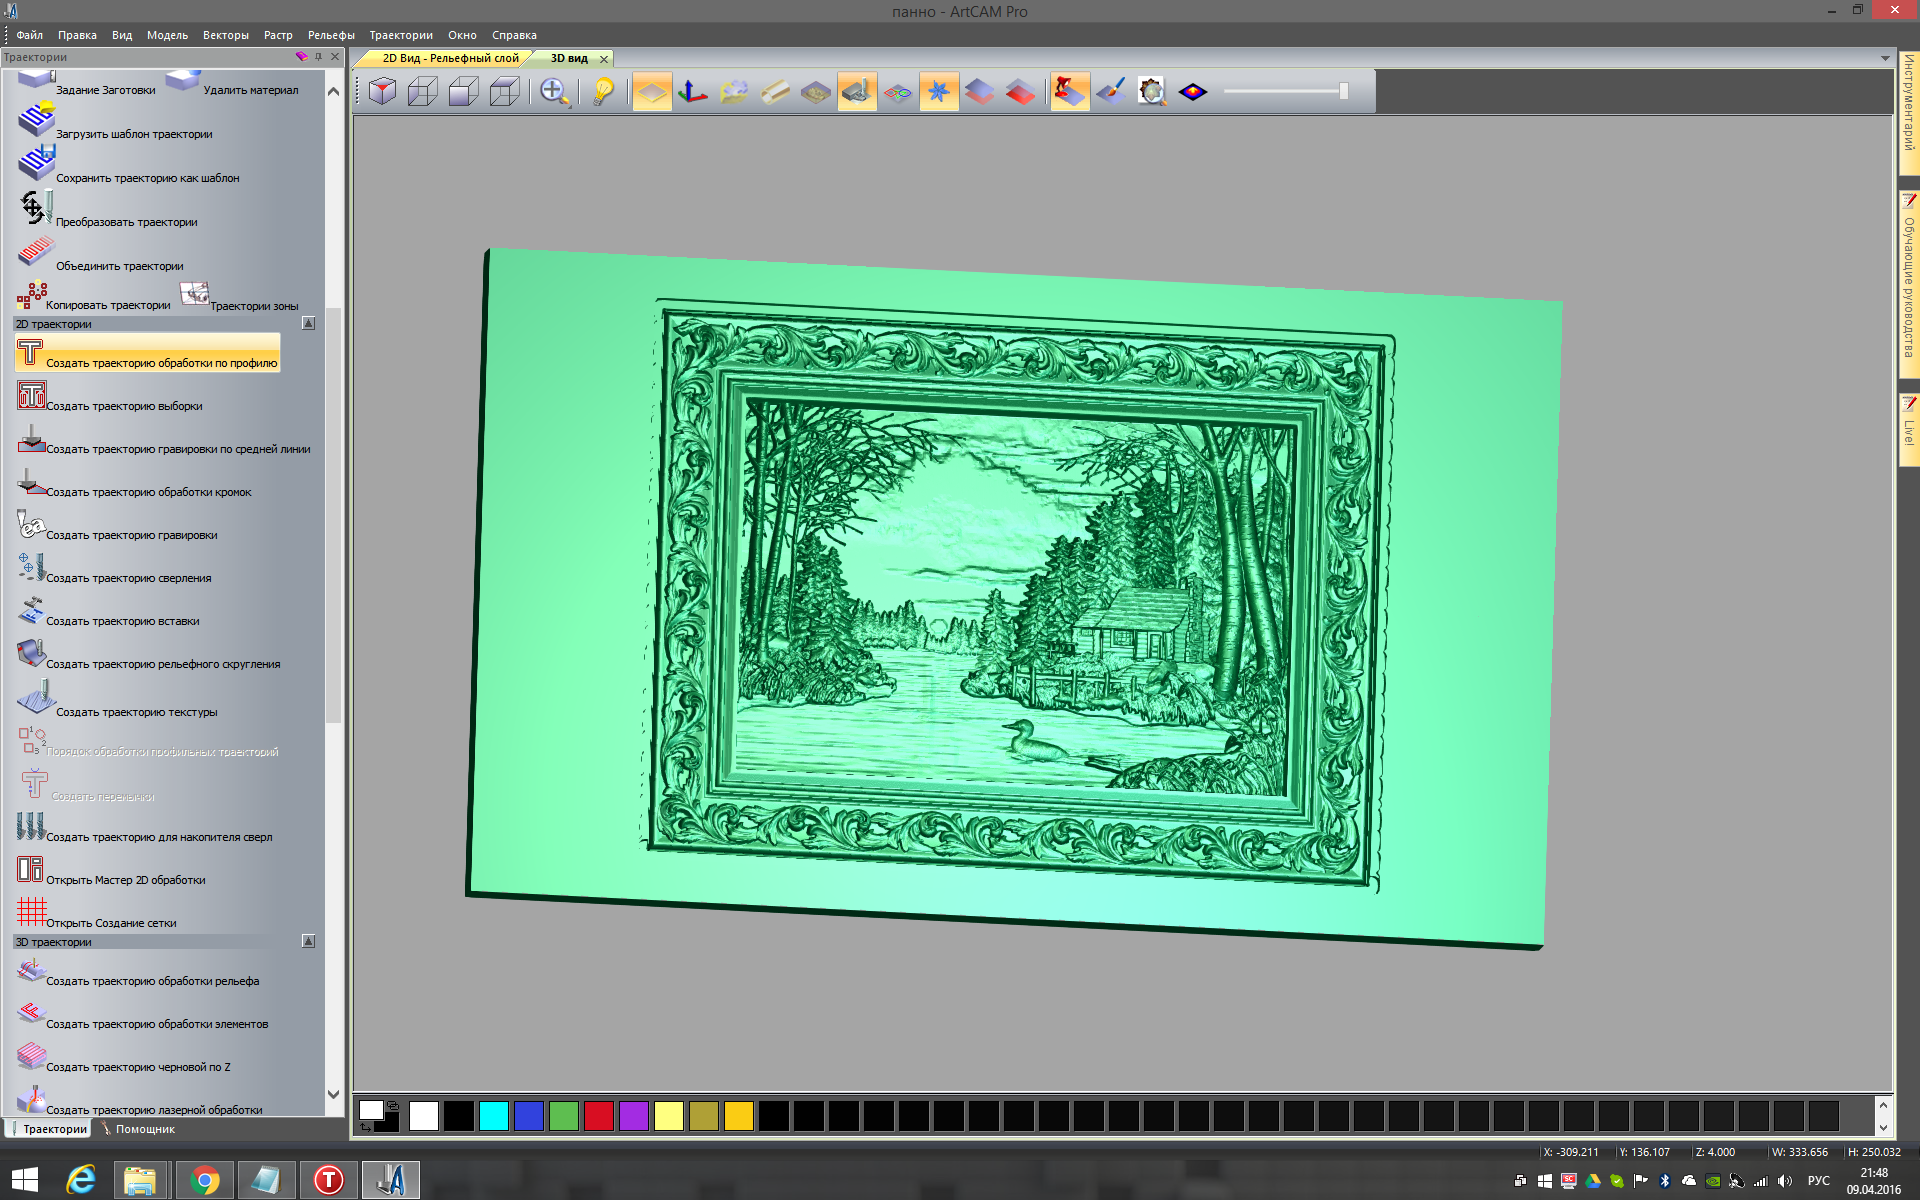Click the paintbrush color shading icon
Image resolution: width=1920 pixels, height=1200 pixels.
(1111, 92)
